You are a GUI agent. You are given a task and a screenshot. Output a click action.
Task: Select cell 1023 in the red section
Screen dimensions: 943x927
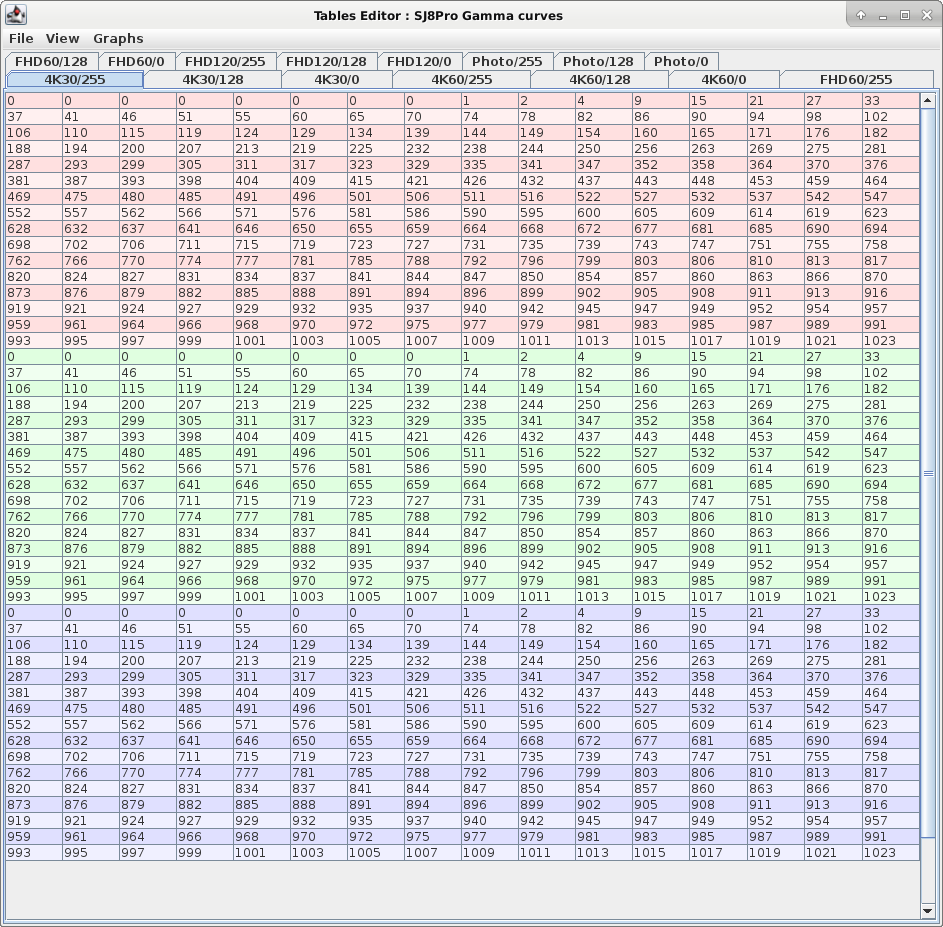891,340
